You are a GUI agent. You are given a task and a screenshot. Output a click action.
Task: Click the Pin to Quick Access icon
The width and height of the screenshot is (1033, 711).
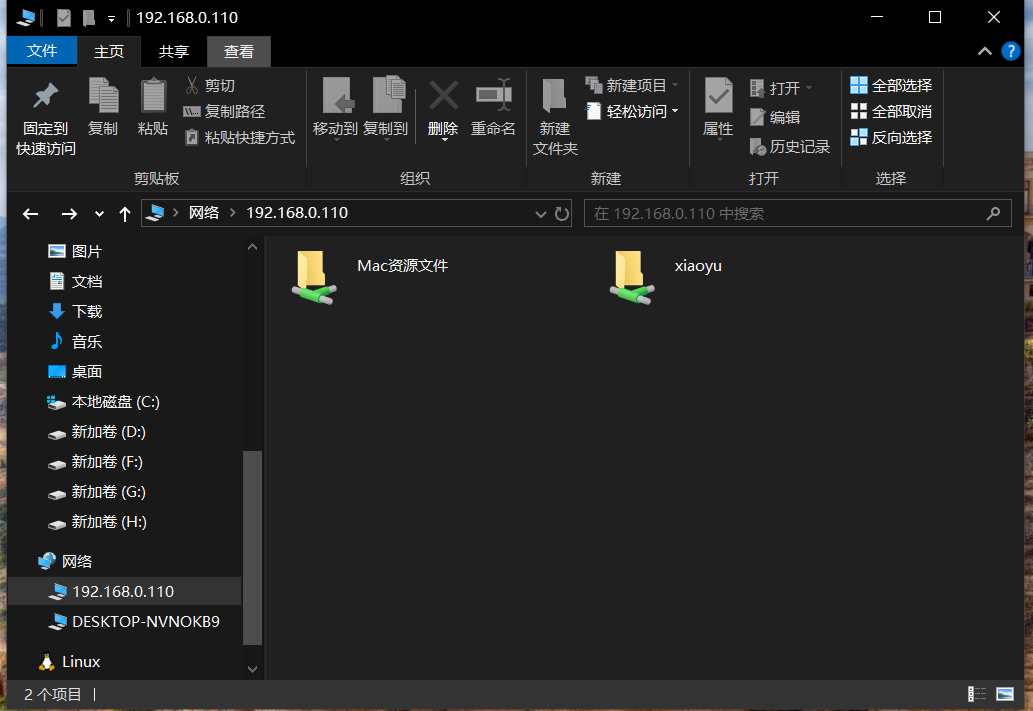45,98
